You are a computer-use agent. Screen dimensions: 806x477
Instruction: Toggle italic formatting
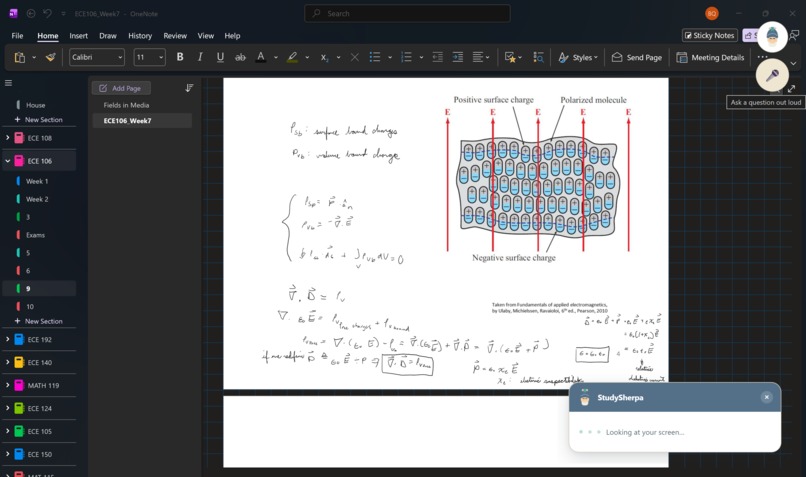point(200,57)
